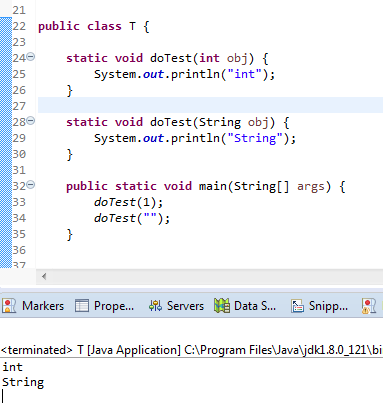
Task: Click the highlighted empty line 27
Action: click(x=210, y=105)
